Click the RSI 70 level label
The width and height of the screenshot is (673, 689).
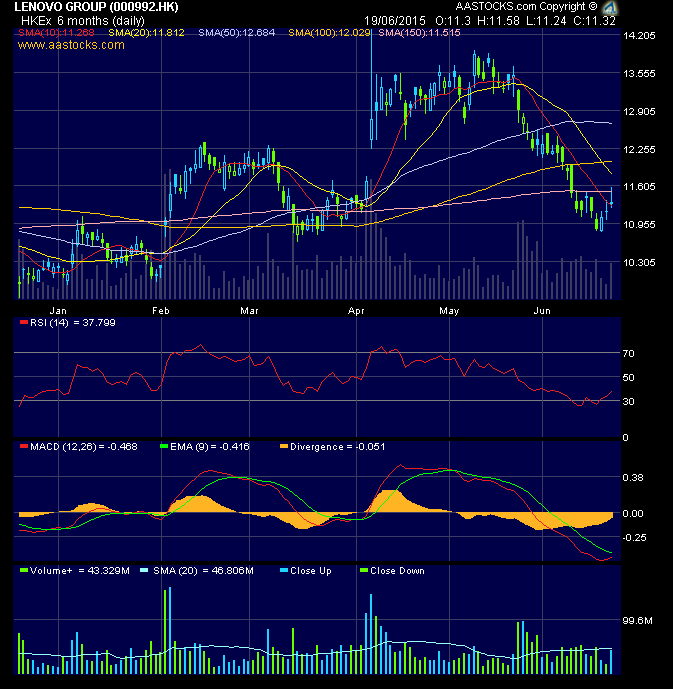[x=628, y=353]
